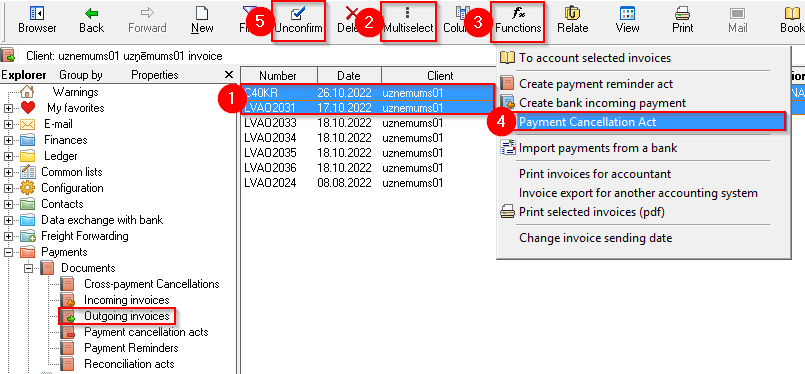The width and height of the screenshot is (805, 374).
Task: Click the Unconfirm toolbar button
Action: point(298,21)
